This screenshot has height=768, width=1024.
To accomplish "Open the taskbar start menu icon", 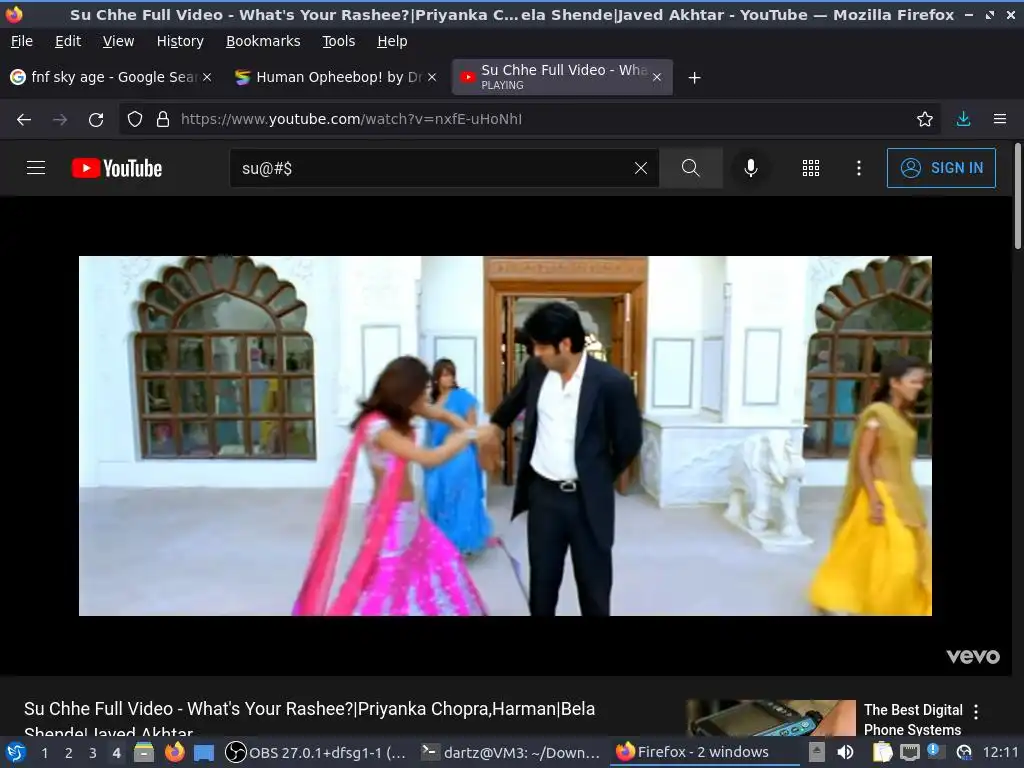I will pos(16,752).
